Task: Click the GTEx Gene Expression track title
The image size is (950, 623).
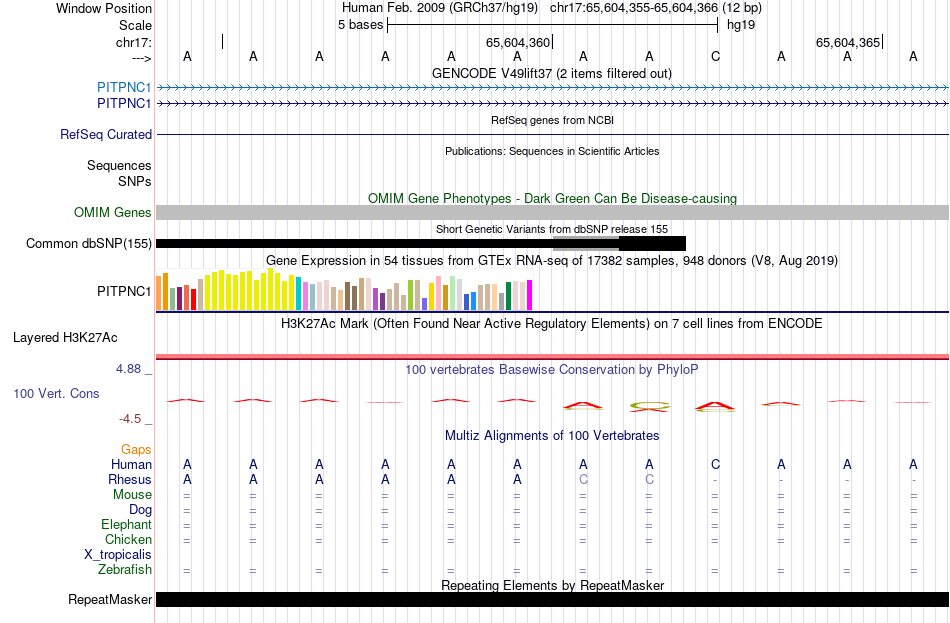Action: tap(552, 261)
